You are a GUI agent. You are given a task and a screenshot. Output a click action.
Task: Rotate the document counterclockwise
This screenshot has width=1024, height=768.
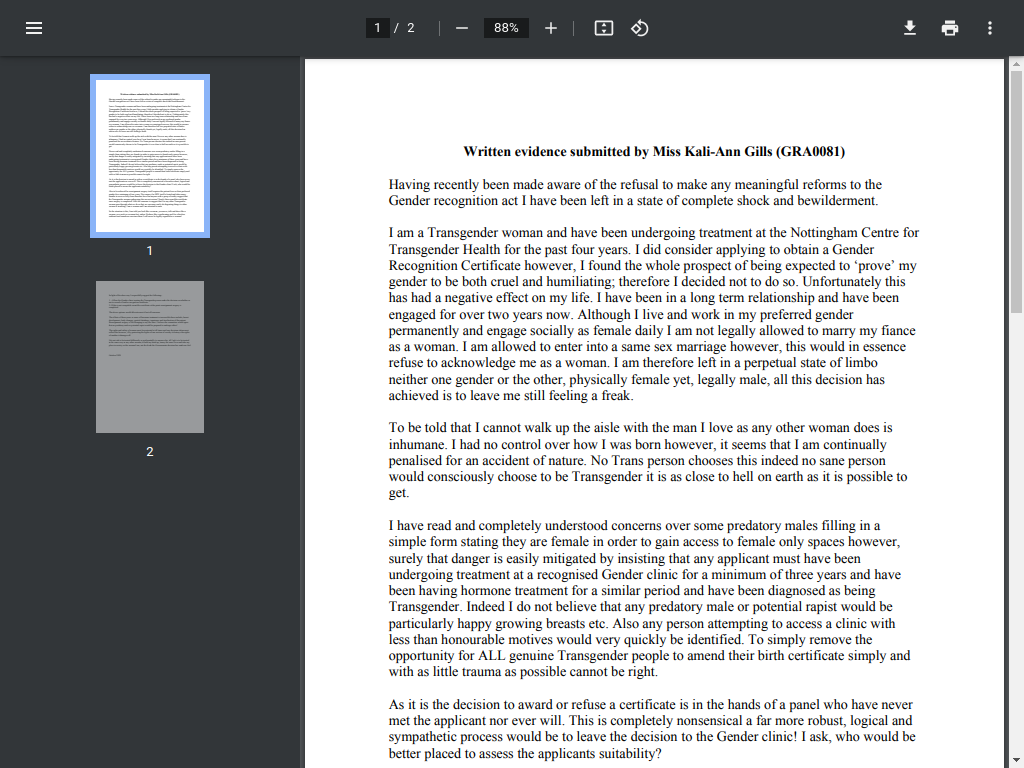[x=639, y=28]
